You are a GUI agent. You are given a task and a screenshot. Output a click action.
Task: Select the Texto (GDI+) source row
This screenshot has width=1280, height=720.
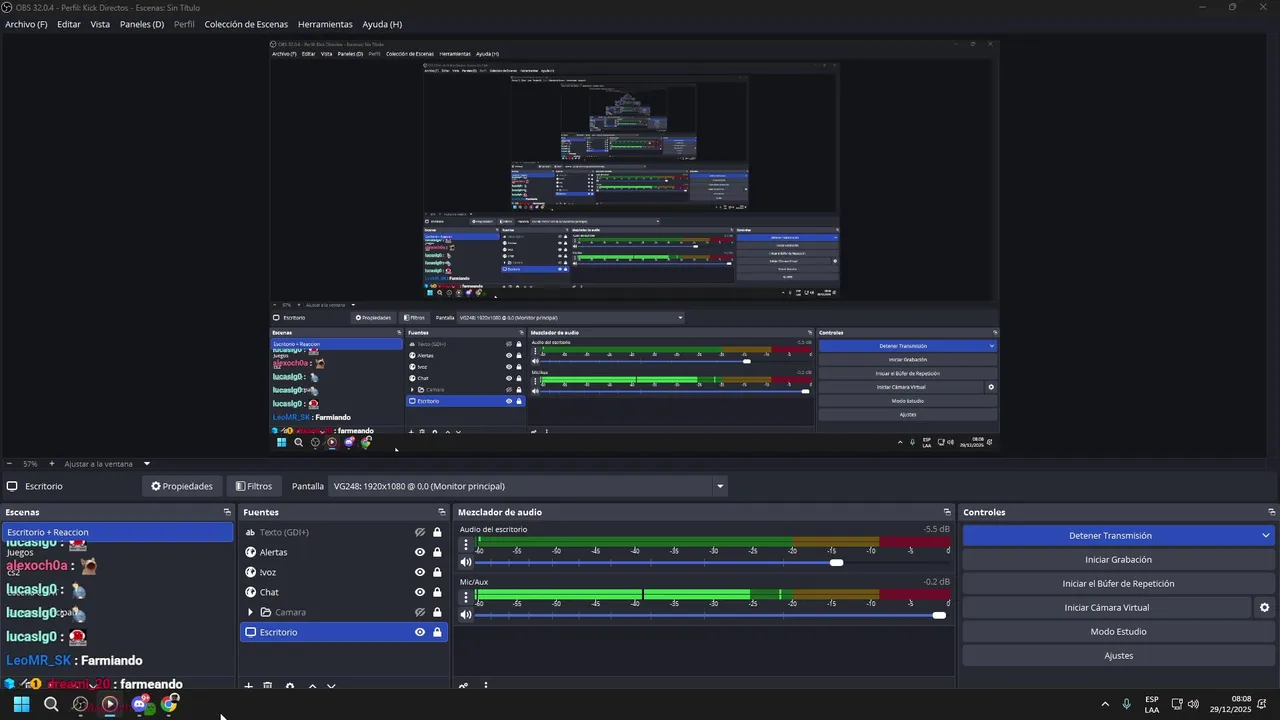[x=343, y=532]
